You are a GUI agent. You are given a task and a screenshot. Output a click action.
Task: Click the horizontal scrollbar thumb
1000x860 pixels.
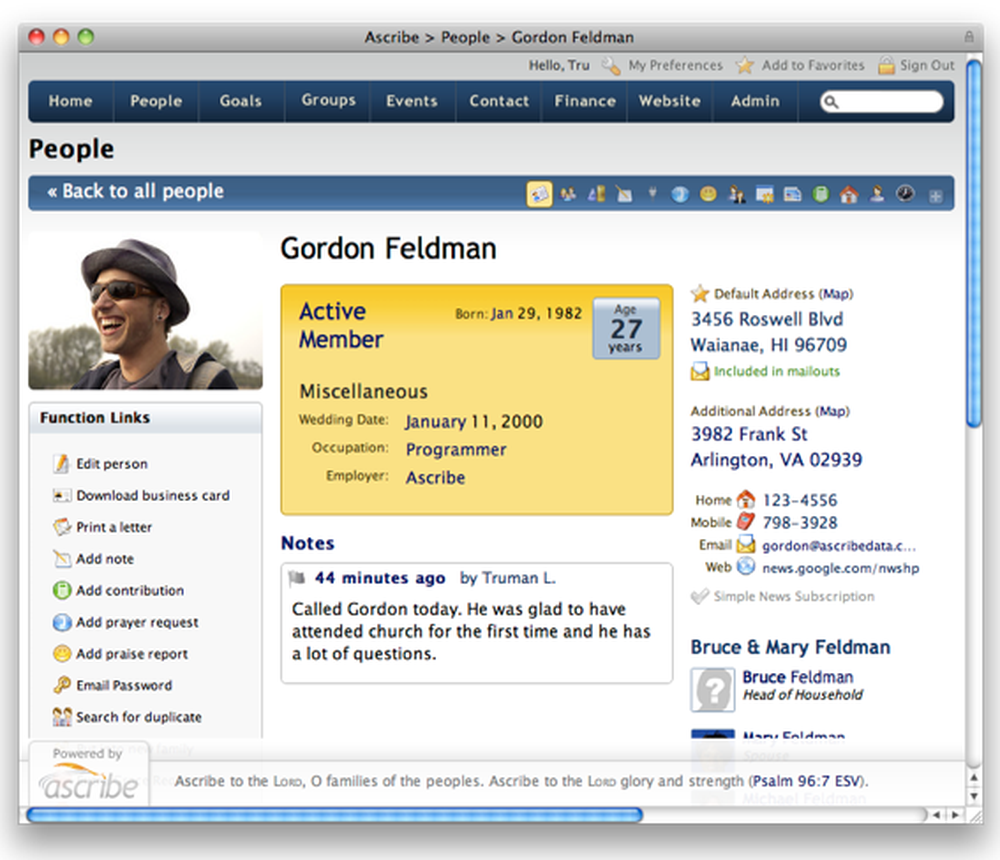click(x=335, y=815)
